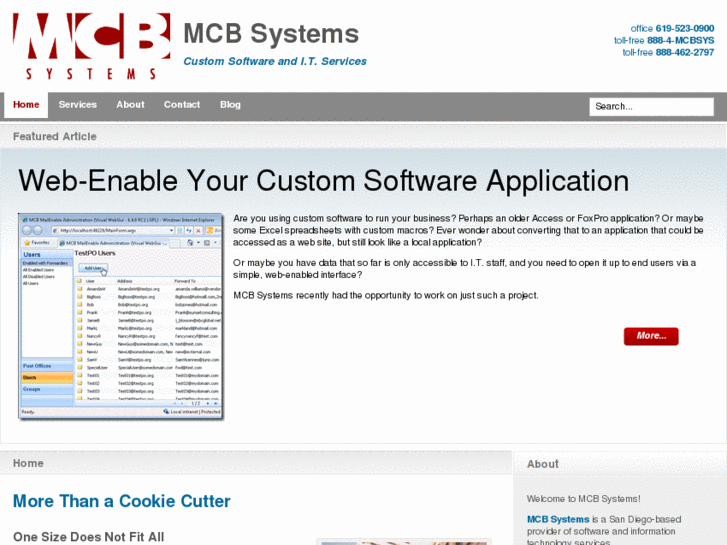The image size is (727, 545).
Task: Click the Home section heading below the article
Action: point(28,463)
